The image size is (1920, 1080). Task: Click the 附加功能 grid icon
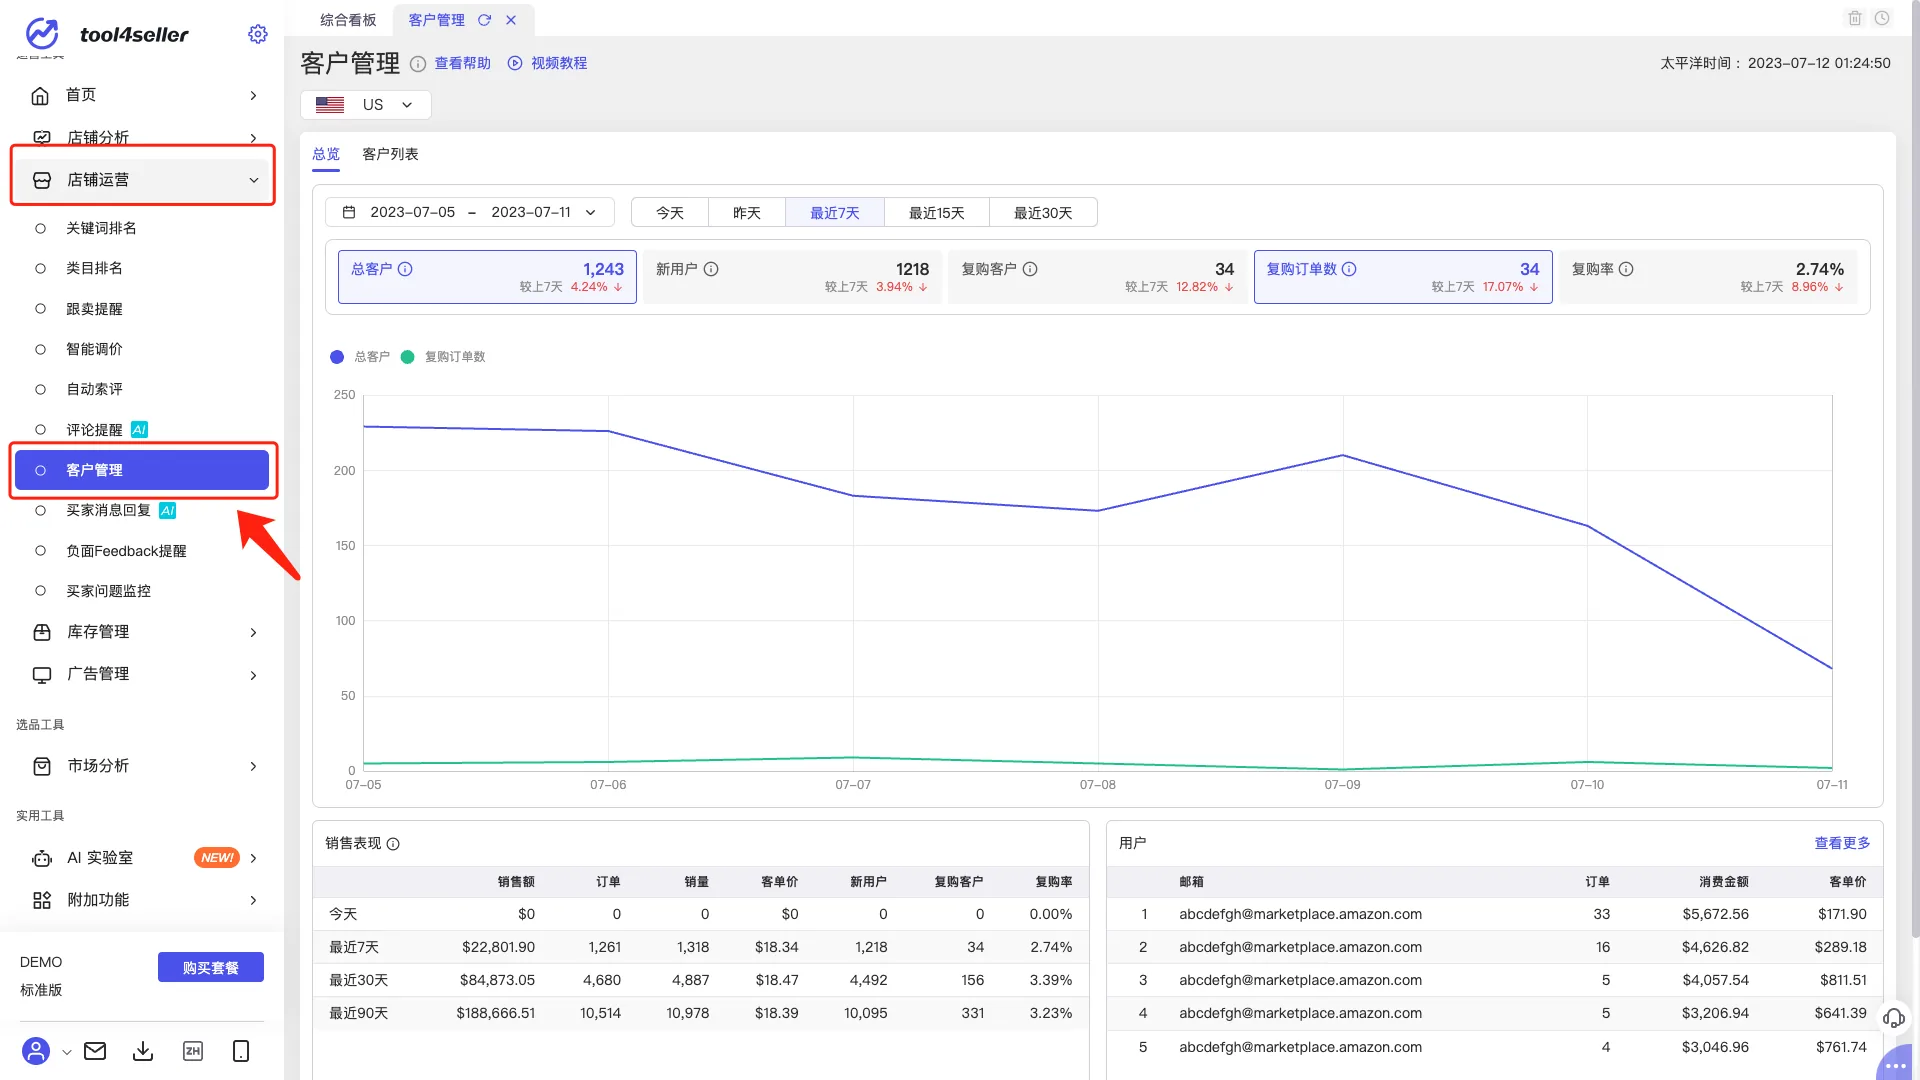[42, 900]
